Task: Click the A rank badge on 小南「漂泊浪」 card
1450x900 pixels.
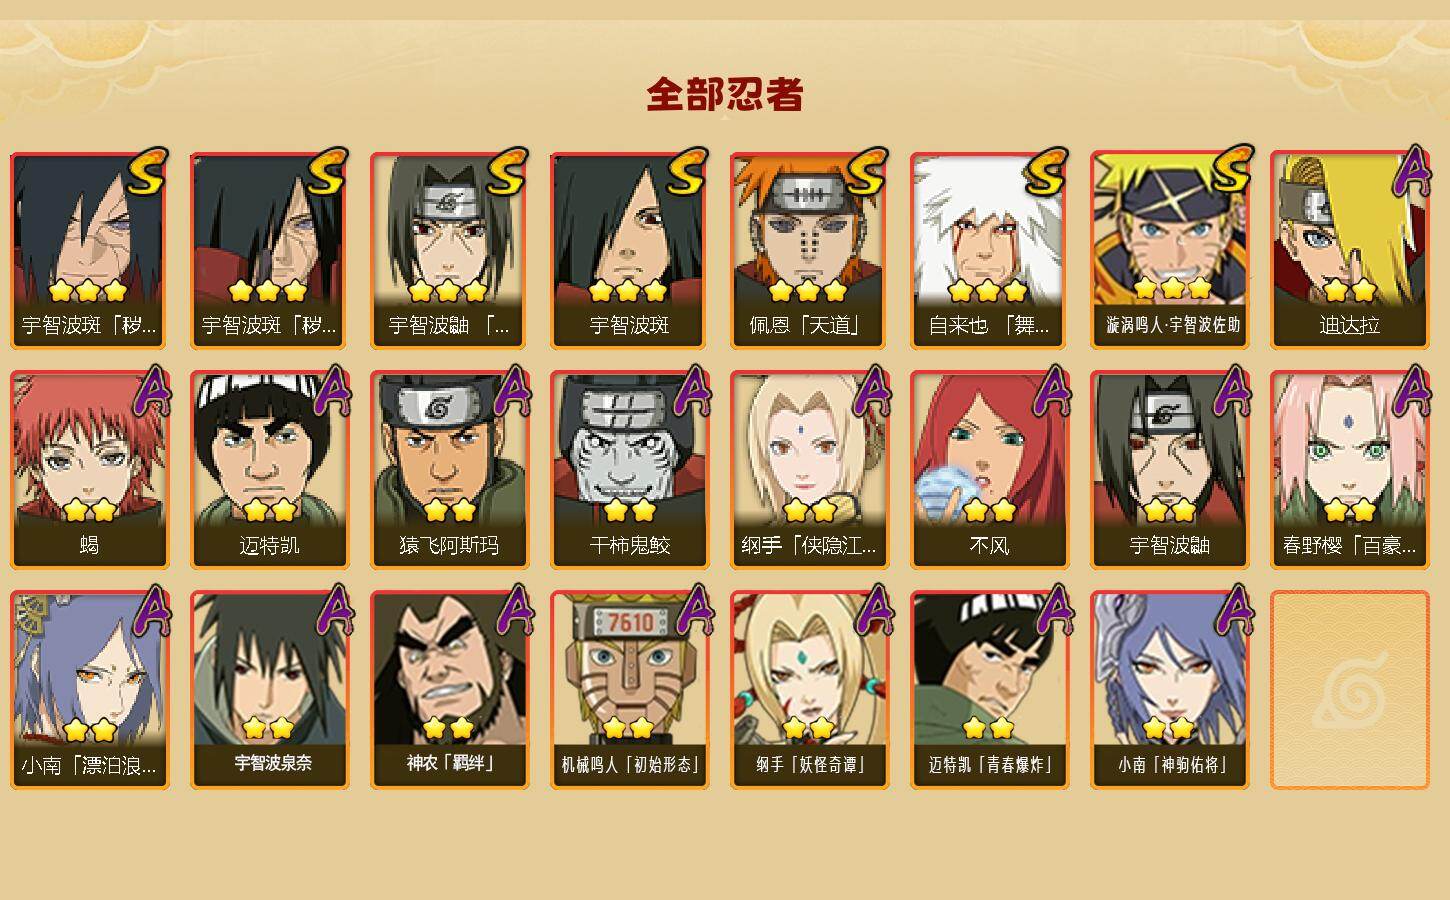Action: (151, 612)
